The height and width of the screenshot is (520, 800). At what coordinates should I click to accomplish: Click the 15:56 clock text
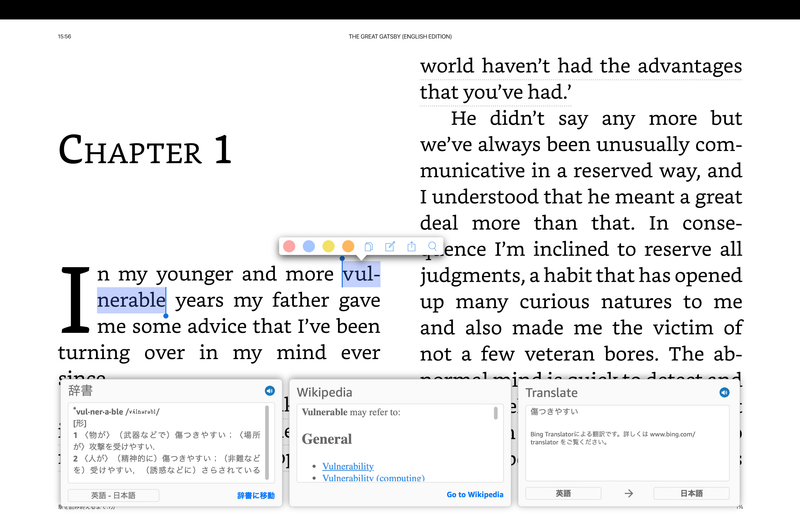coord(64,37)
